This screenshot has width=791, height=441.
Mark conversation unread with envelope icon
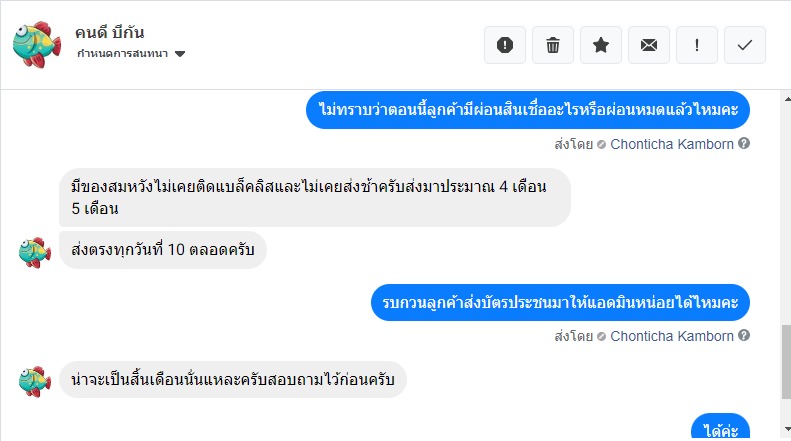(649, 45)
